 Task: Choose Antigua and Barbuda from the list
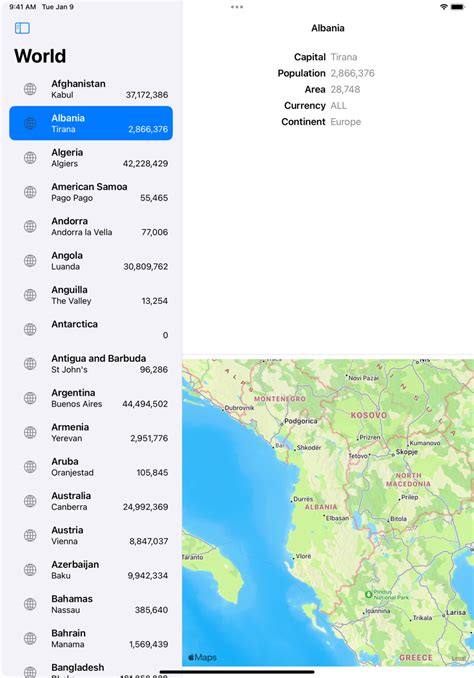coord(91,363)
